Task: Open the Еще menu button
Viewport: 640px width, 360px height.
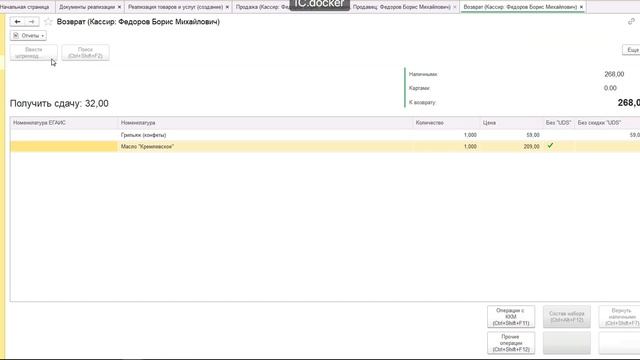Action: coord(632,50)
